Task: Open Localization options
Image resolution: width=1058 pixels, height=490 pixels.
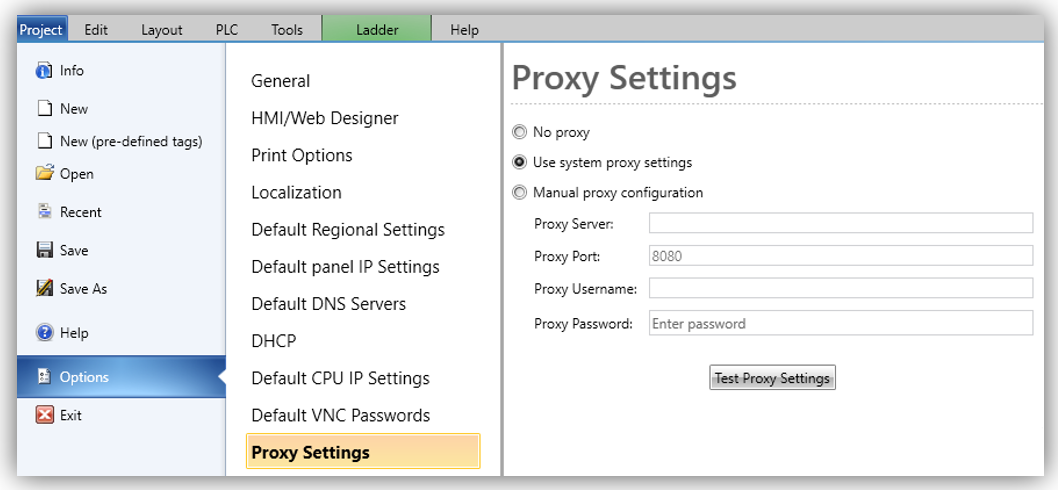Action: 296,192
